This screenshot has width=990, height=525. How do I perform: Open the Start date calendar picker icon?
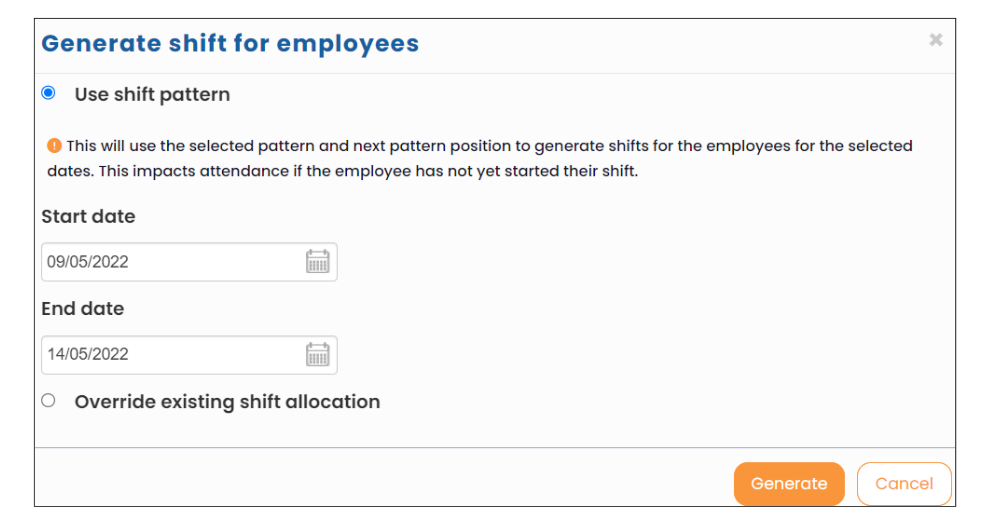(318, 261)
